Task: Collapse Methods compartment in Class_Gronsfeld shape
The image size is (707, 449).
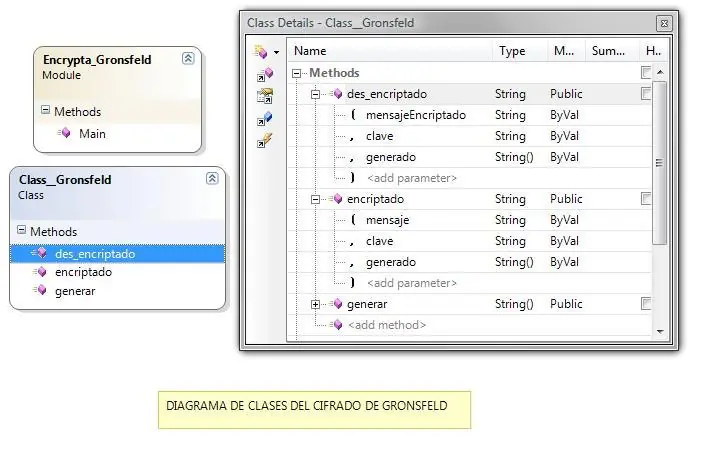Action: [x=21, y=229]
